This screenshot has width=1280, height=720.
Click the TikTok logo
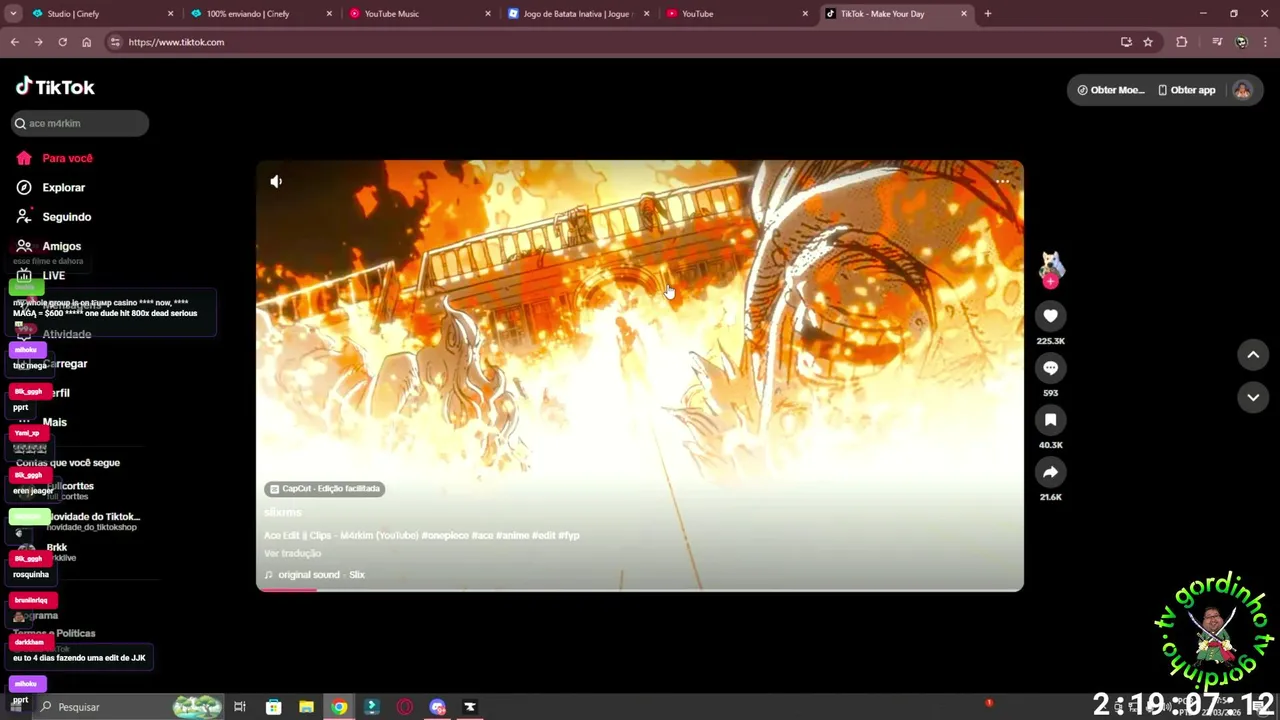(55, 87)
